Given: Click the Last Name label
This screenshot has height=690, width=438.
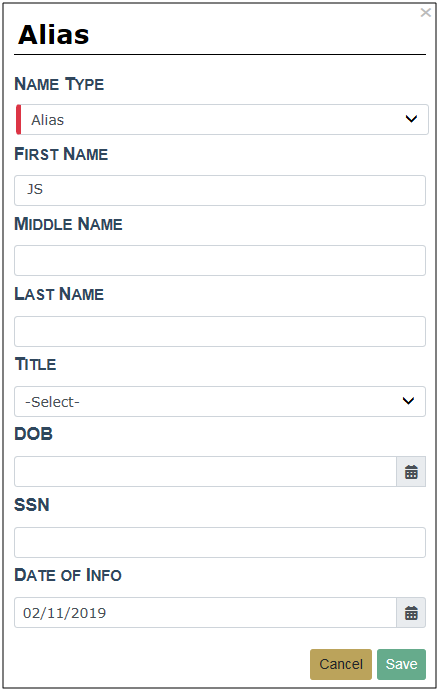Looking at the screenshot, I should (59, 294).
